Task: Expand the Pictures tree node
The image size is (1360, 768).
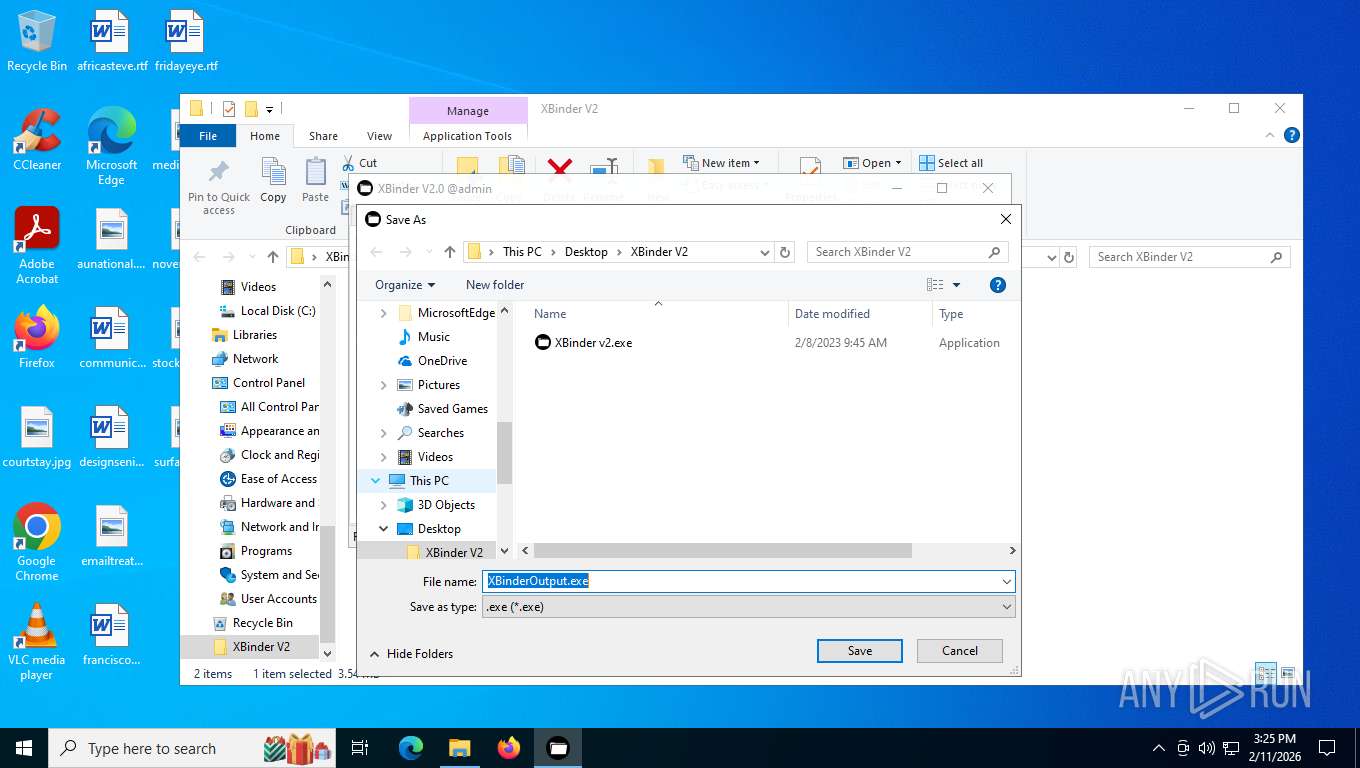Action: tap(384, 385)
